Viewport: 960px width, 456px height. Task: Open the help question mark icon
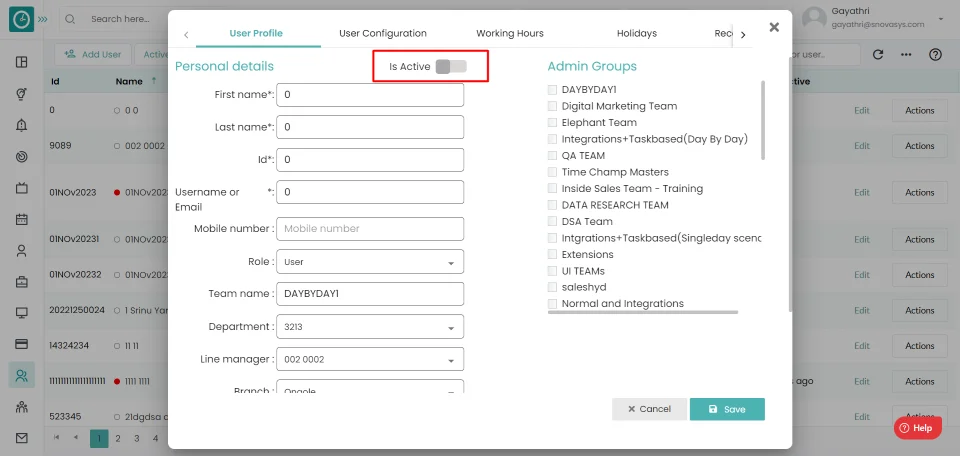click(935, 54)
